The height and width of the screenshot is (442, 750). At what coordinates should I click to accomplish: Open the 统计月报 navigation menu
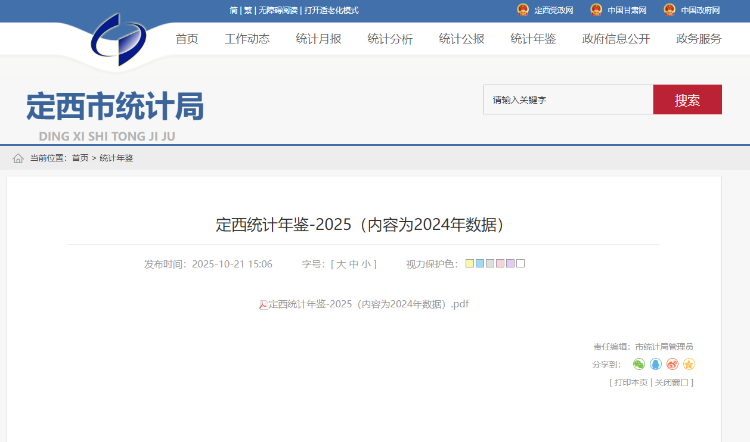pyautogui.click(x=318, y=39)
